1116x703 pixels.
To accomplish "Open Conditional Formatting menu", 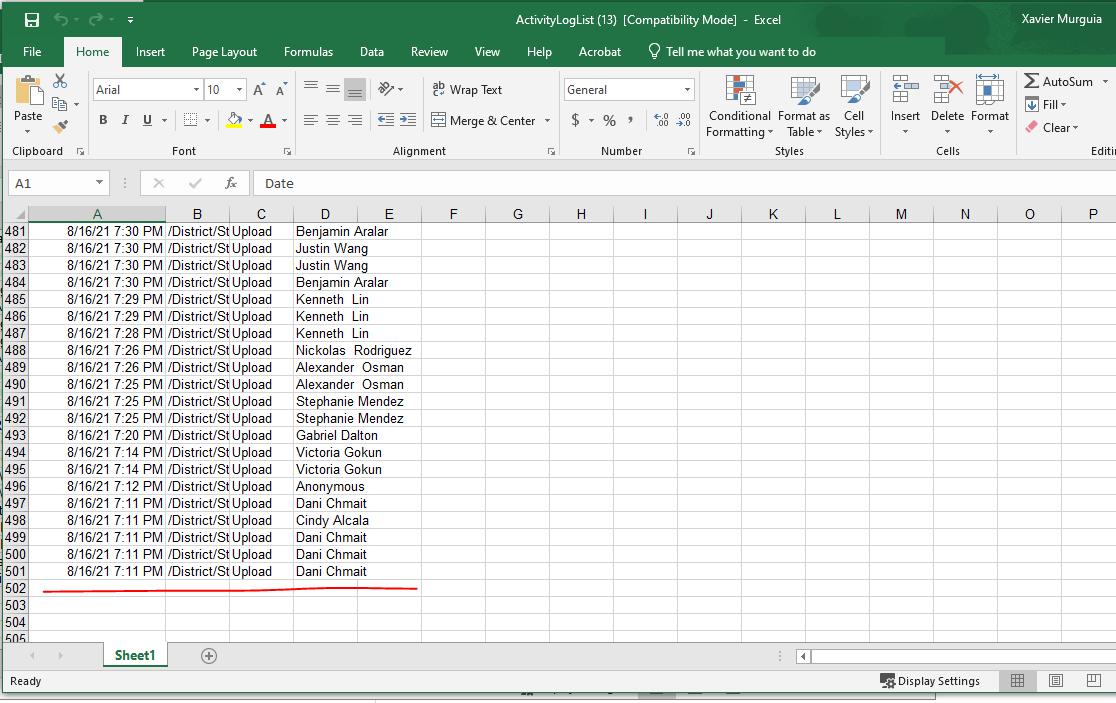I will click(x=739, y=107).
